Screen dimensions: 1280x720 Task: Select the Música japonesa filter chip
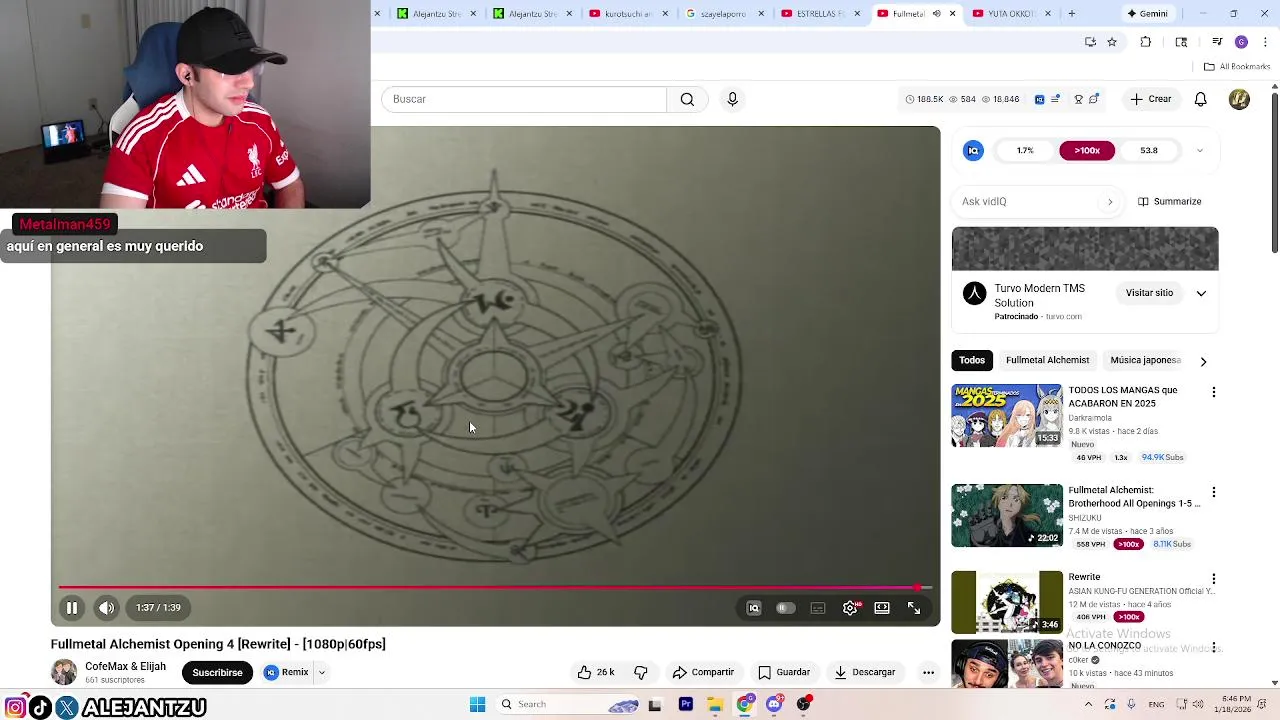point(1145,360)
